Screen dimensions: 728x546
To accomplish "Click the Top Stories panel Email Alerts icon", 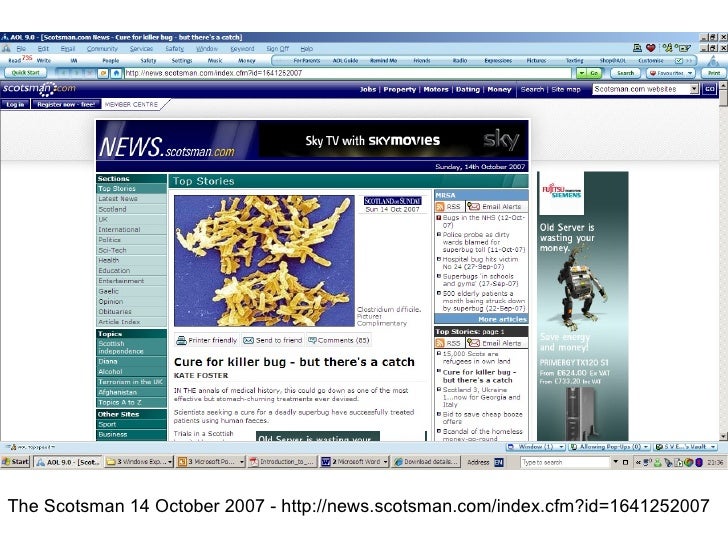I will point(474,343).
